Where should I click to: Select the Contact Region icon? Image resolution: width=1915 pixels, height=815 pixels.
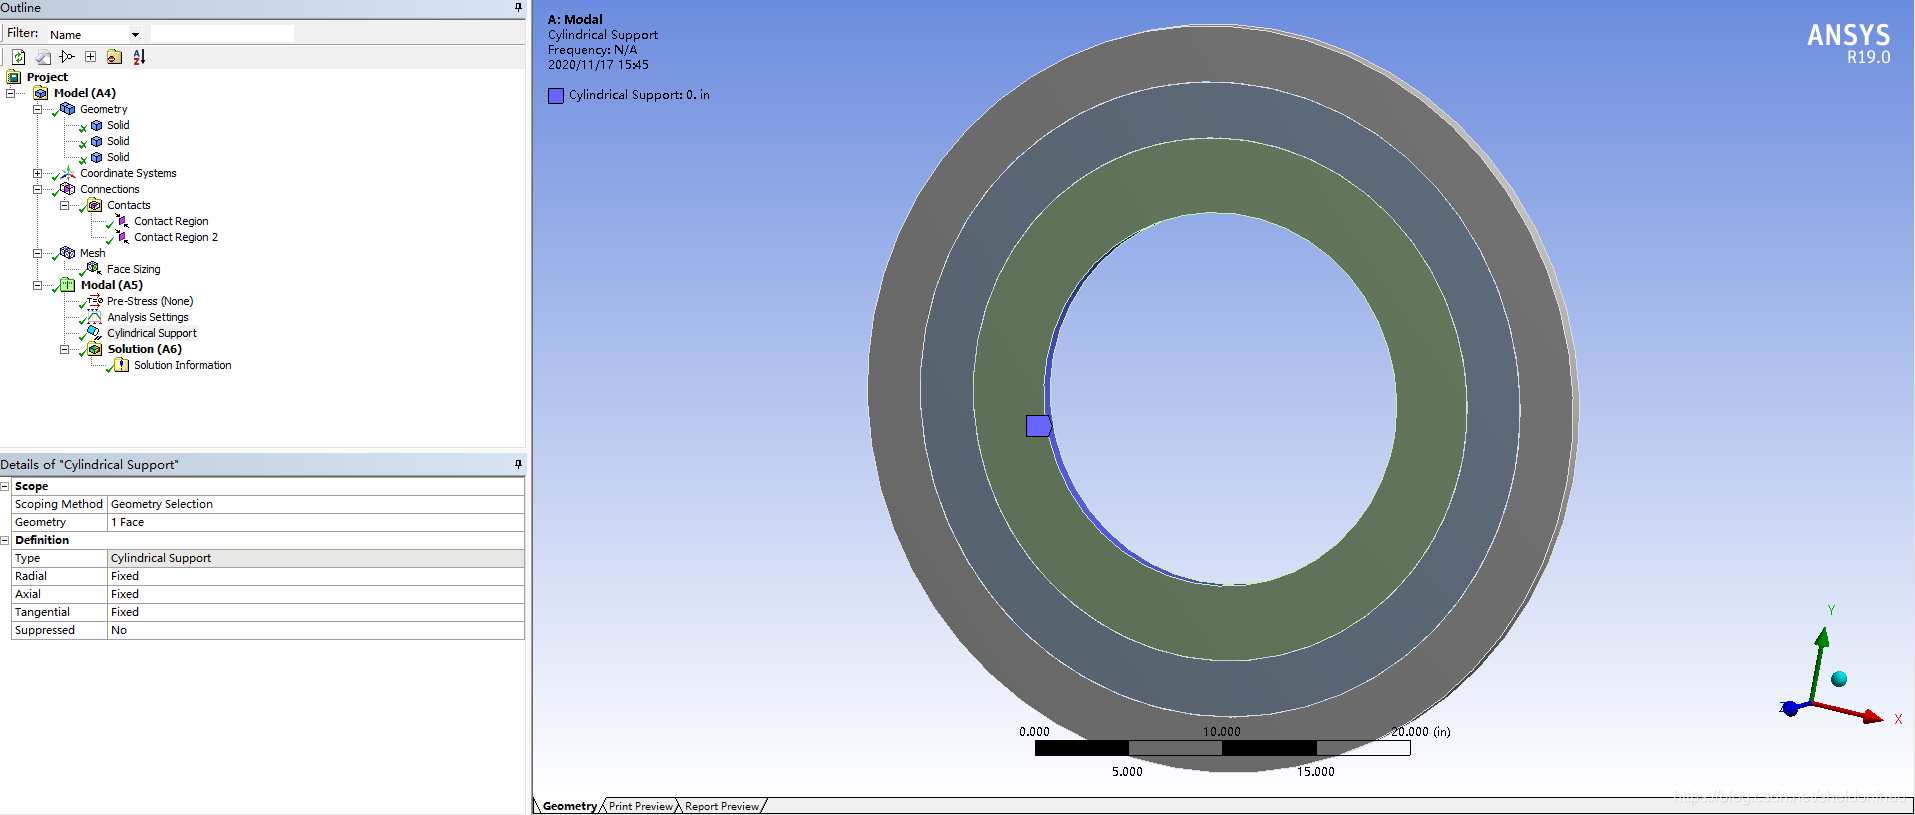pyautogui.click(x=122, y=221)
